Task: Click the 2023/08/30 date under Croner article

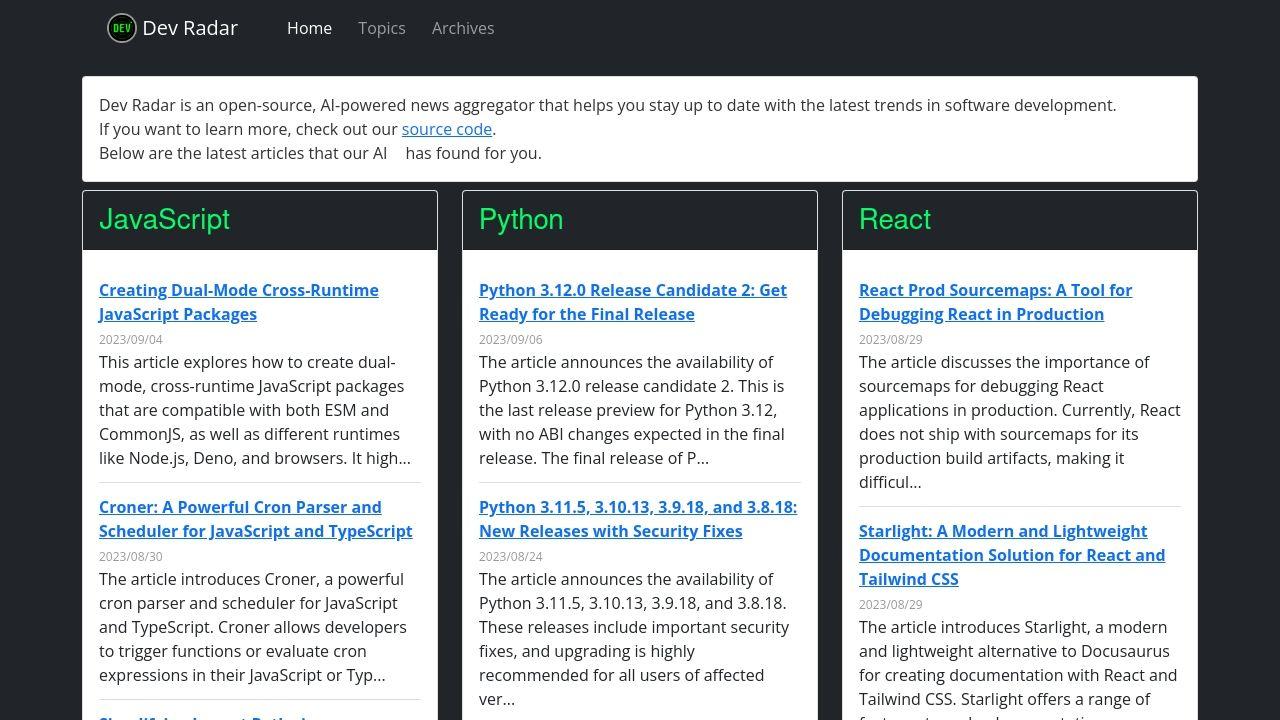Action: click(x=131, y=557)
